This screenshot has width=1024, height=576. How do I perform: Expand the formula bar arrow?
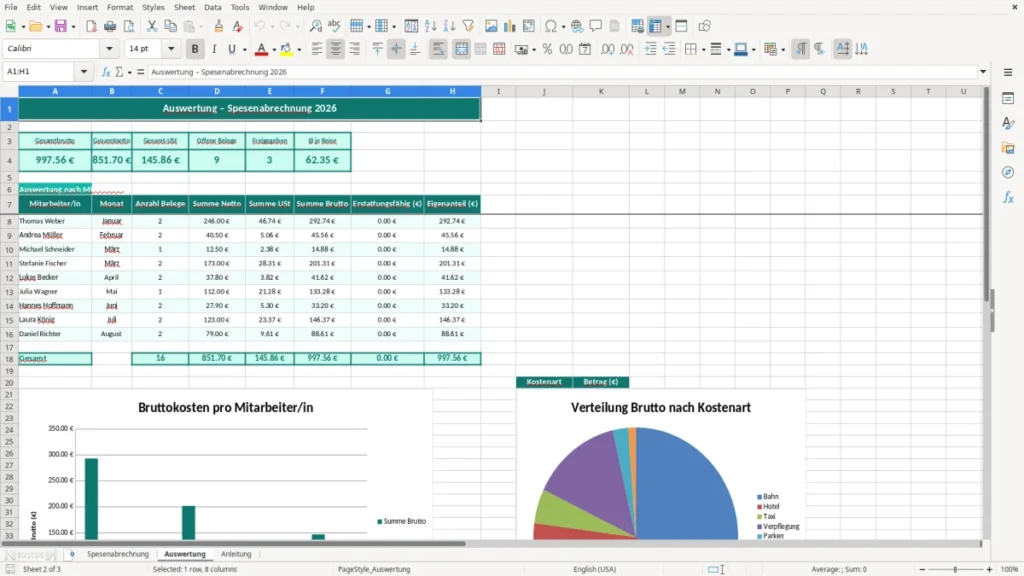983,72
